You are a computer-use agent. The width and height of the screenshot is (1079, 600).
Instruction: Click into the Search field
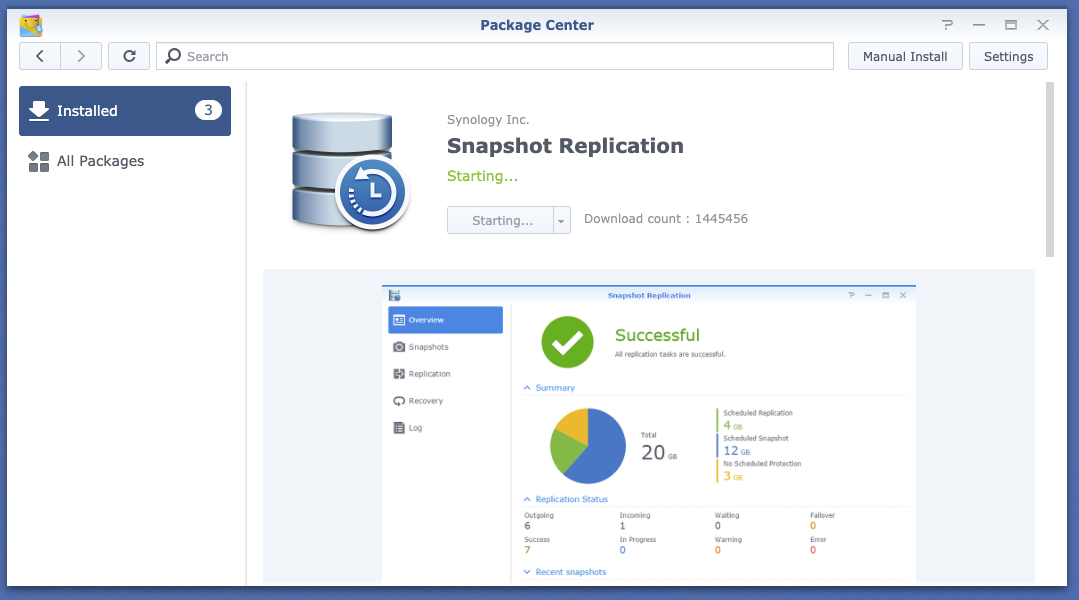[495, 56]
